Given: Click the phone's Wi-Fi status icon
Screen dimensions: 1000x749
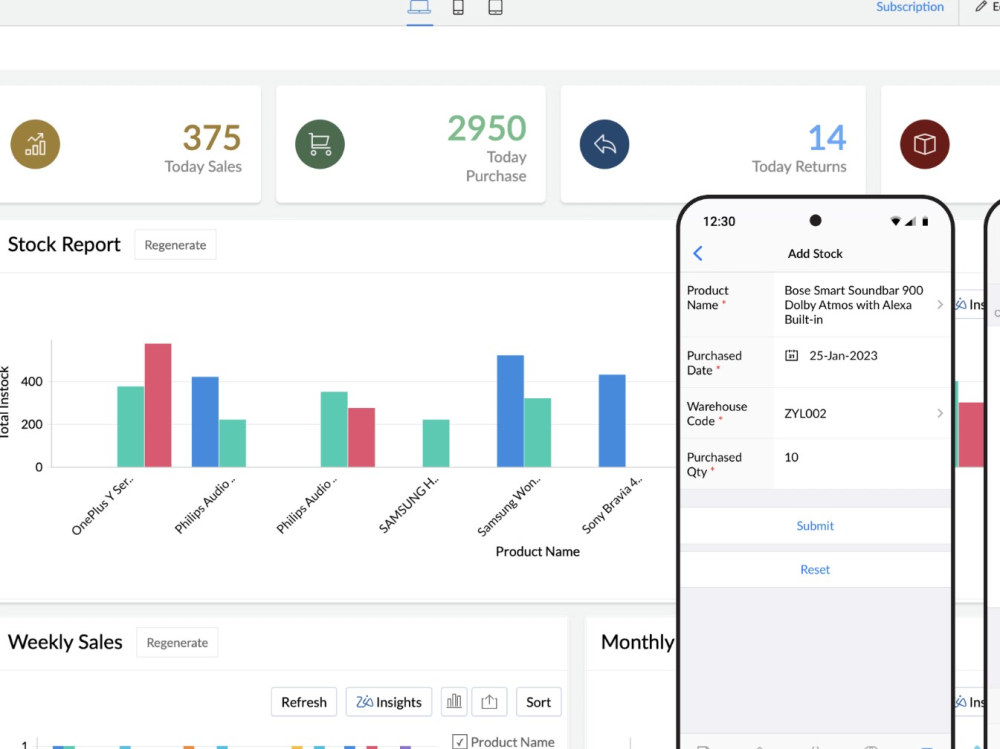Looking at the screenshot, I should [x=895, y=221].
